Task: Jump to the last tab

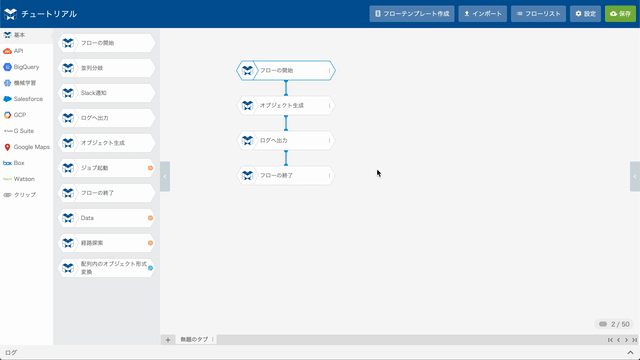Action: click(634, 340)
